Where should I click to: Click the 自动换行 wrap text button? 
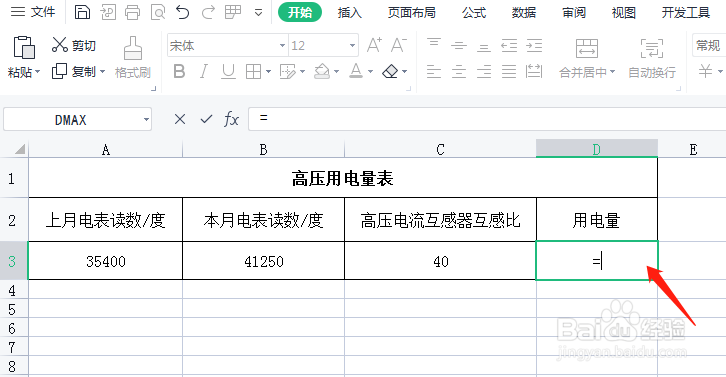[x=651, y=58]
